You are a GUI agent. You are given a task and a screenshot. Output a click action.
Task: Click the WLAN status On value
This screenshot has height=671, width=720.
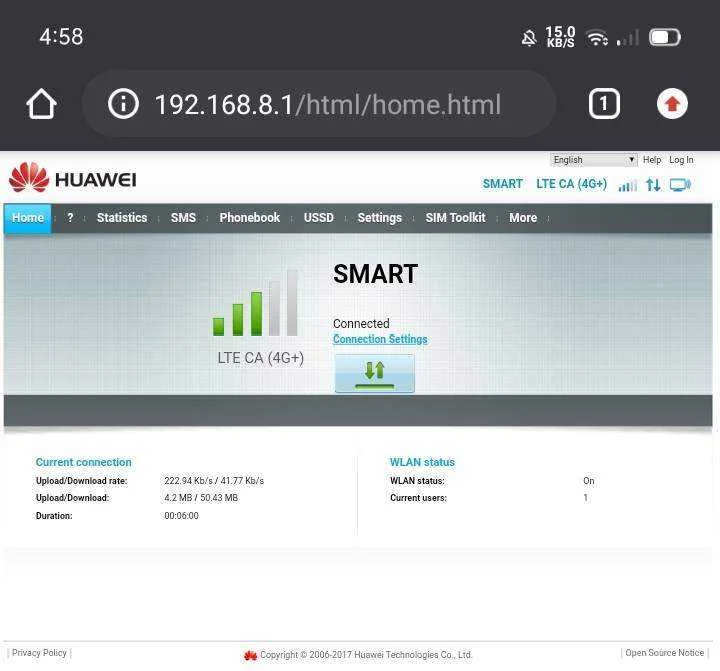(x=589, y=481)
